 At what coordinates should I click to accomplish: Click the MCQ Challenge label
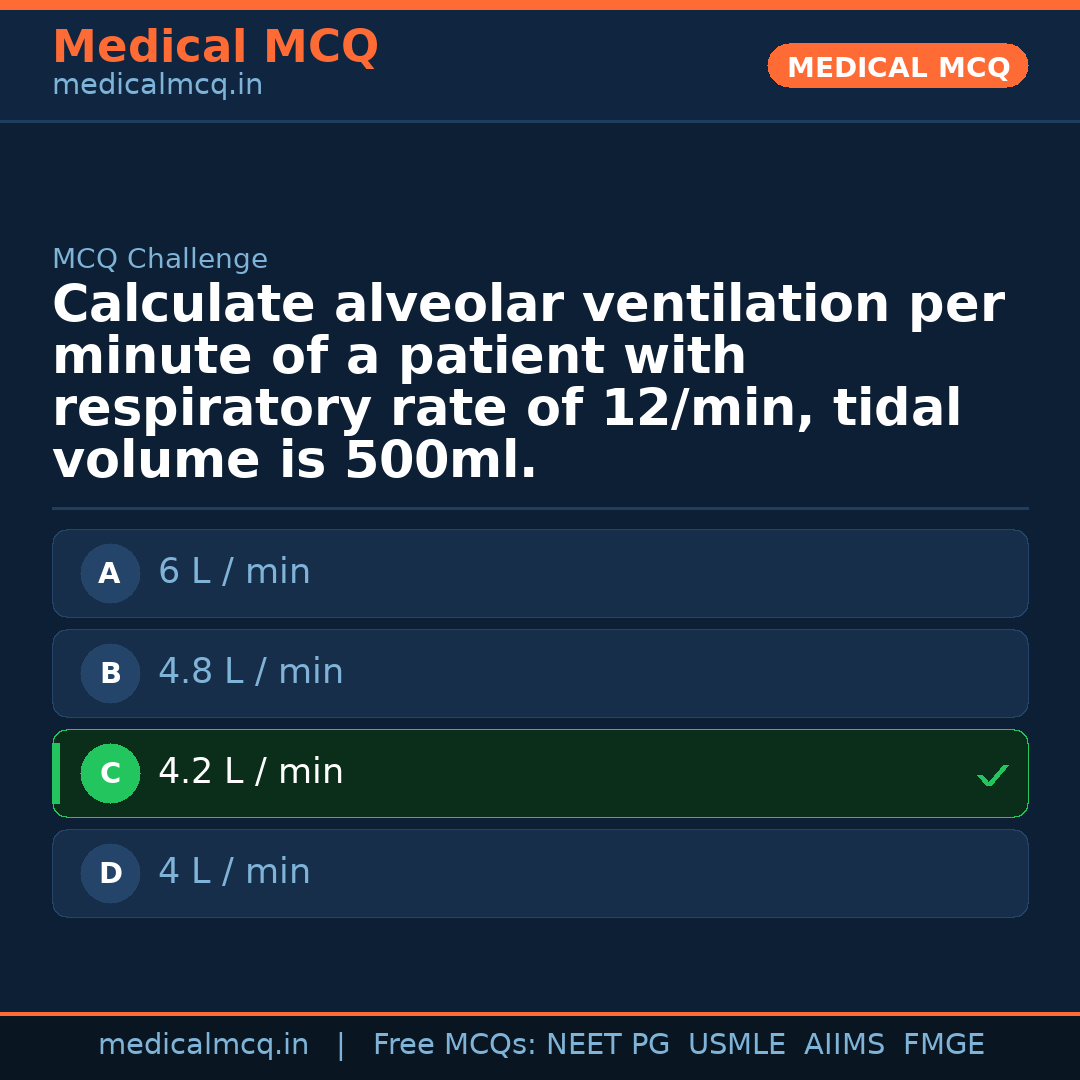point(160,260)
